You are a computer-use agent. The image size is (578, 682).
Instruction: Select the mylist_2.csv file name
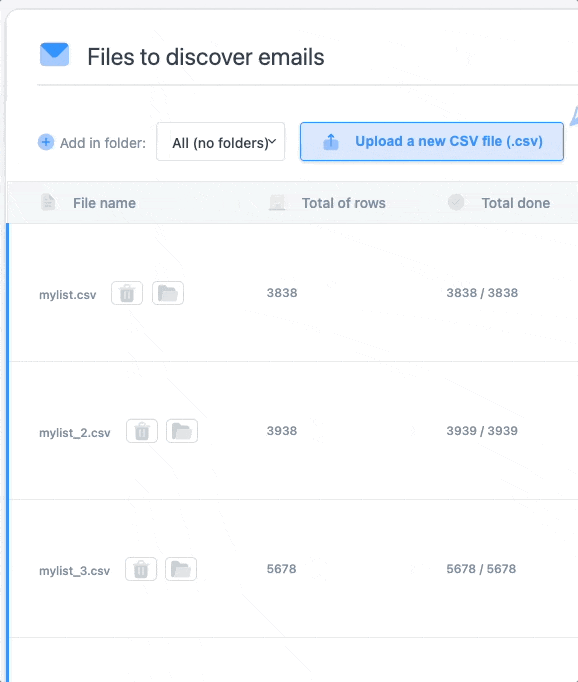(75, 433)
